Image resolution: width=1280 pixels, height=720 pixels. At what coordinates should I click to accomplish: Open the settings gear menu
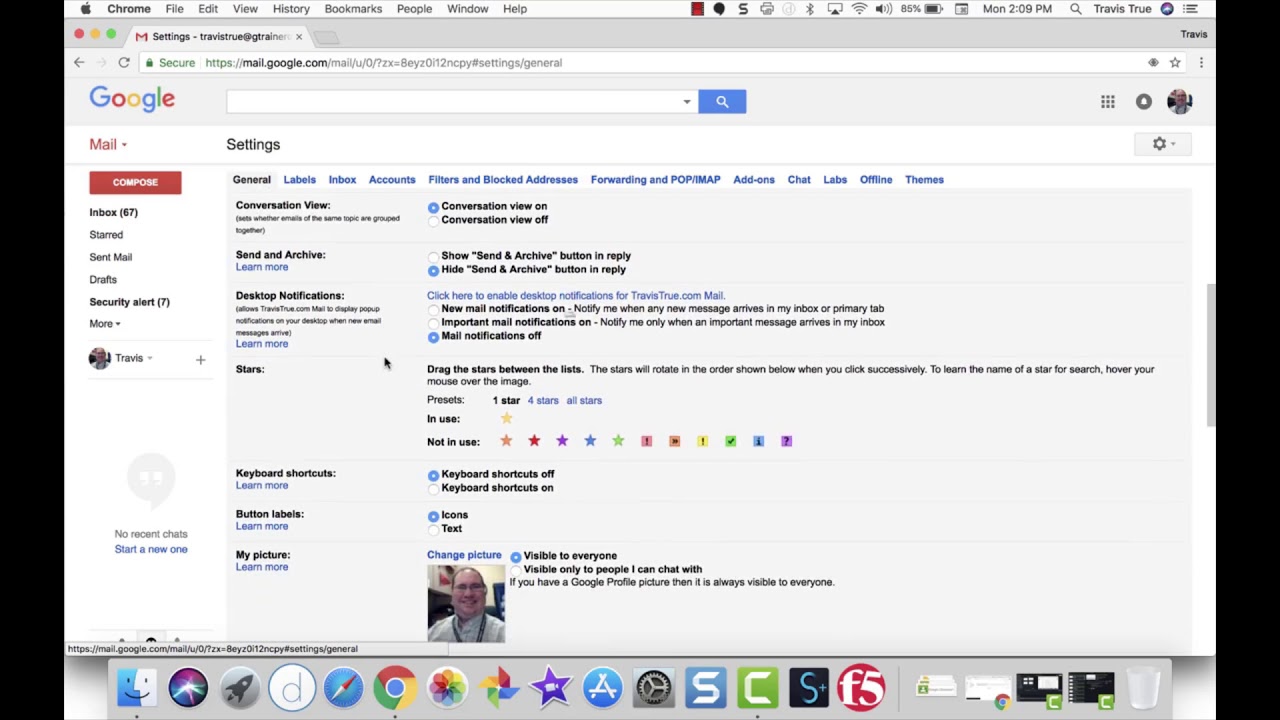point(1160,144)
